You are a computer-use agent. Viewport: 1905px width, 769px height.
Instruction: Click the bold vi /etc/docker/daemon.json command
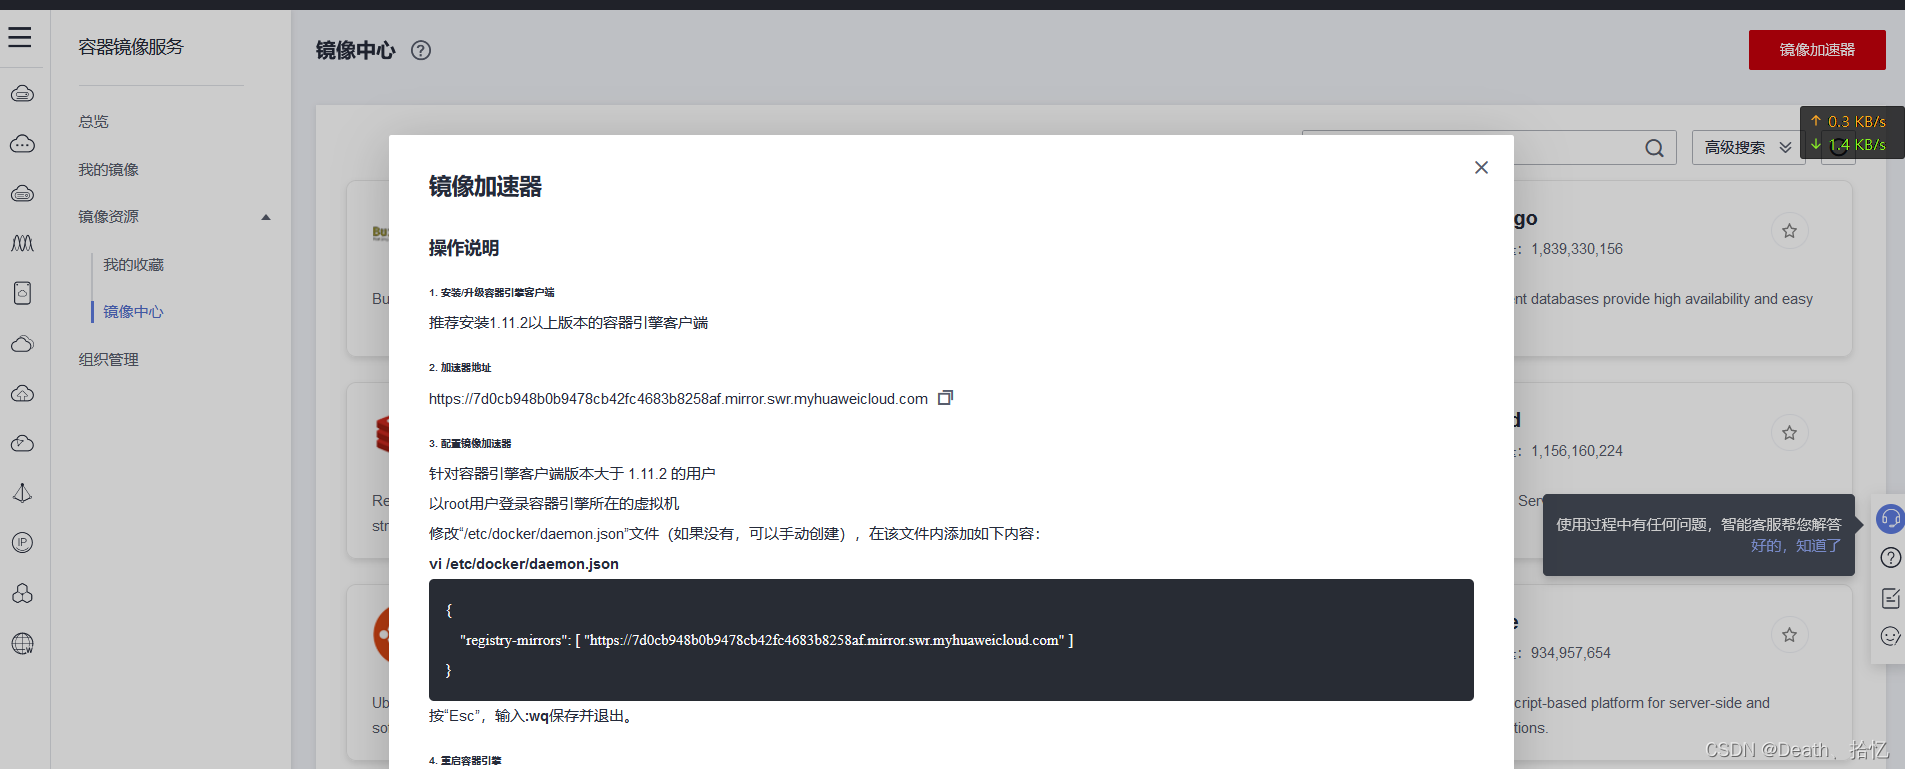tap(524, 564)
